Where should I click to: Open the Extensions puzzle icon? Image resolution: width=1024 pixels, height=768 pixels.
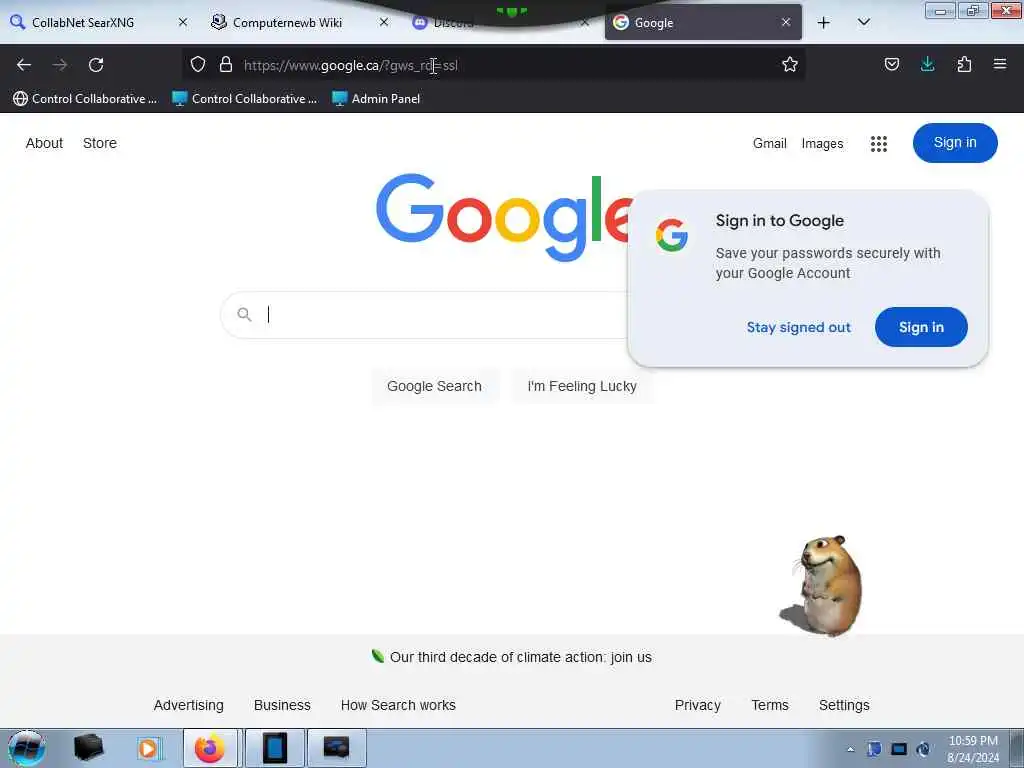coord(964,64)
